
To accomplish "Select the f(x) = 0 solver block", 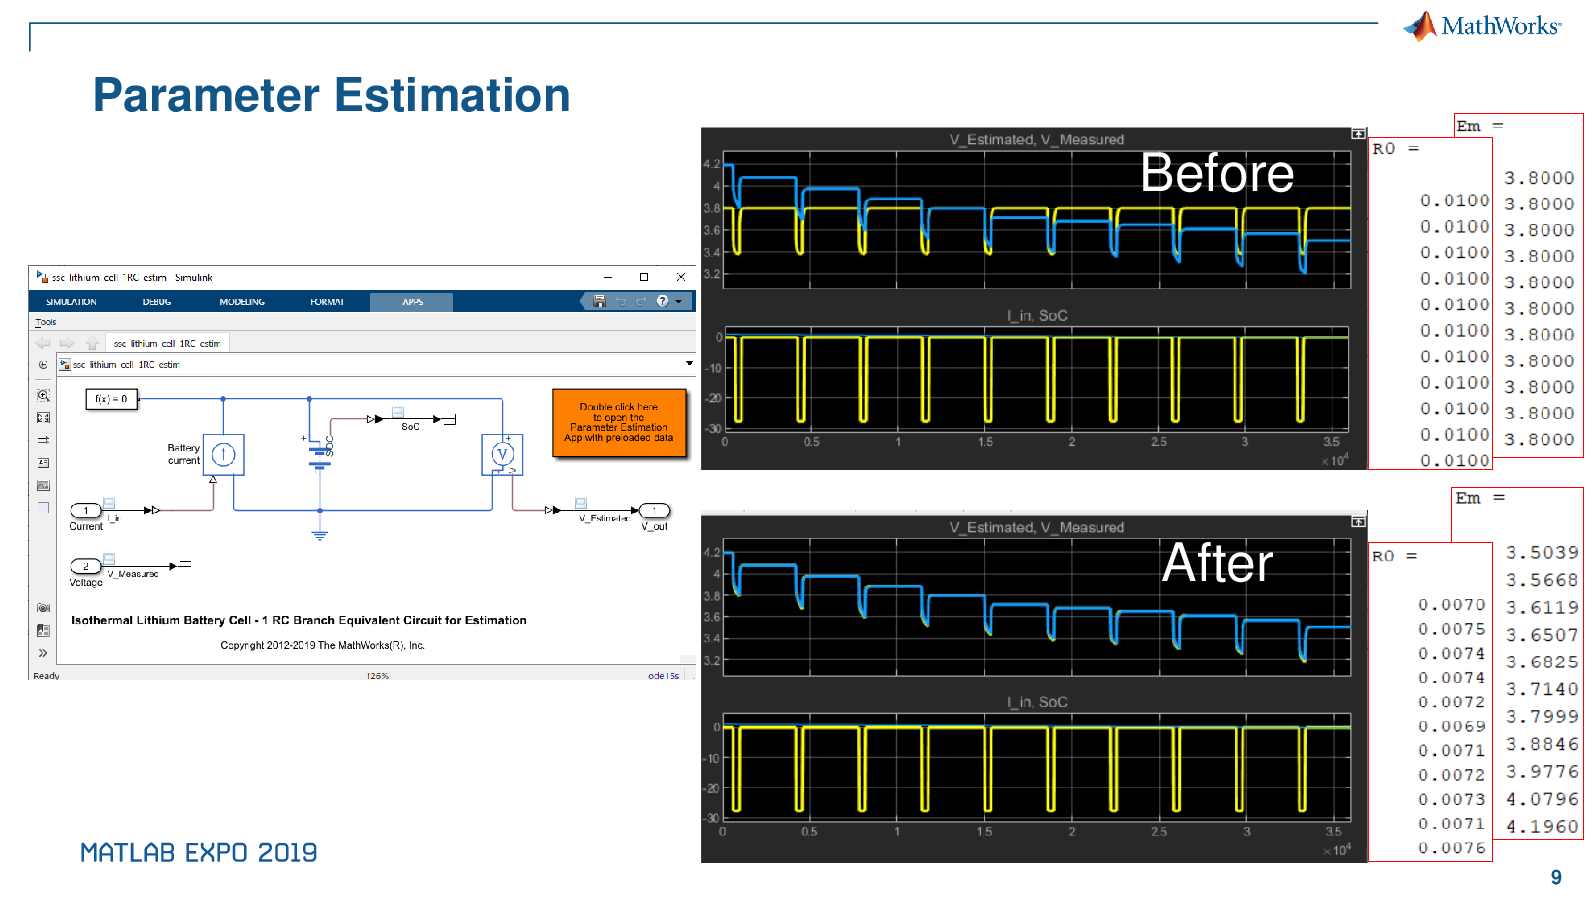I will pos(111,399).
